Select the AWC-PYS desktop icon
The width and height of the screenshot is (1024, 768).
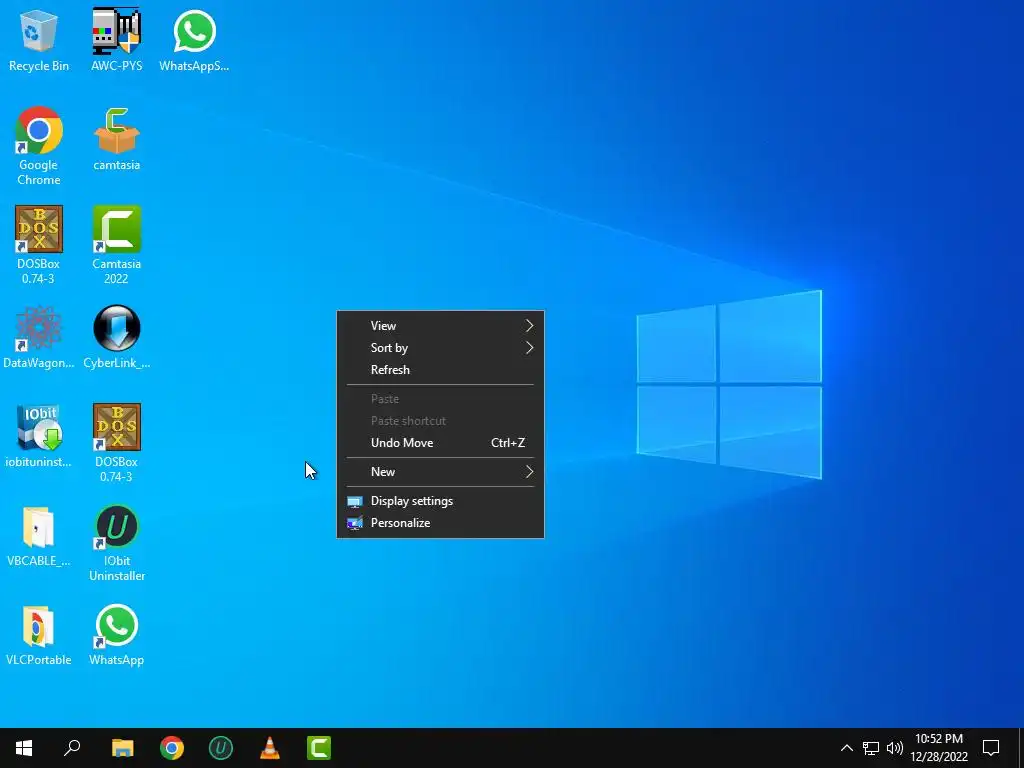click(x=116, y=40)
